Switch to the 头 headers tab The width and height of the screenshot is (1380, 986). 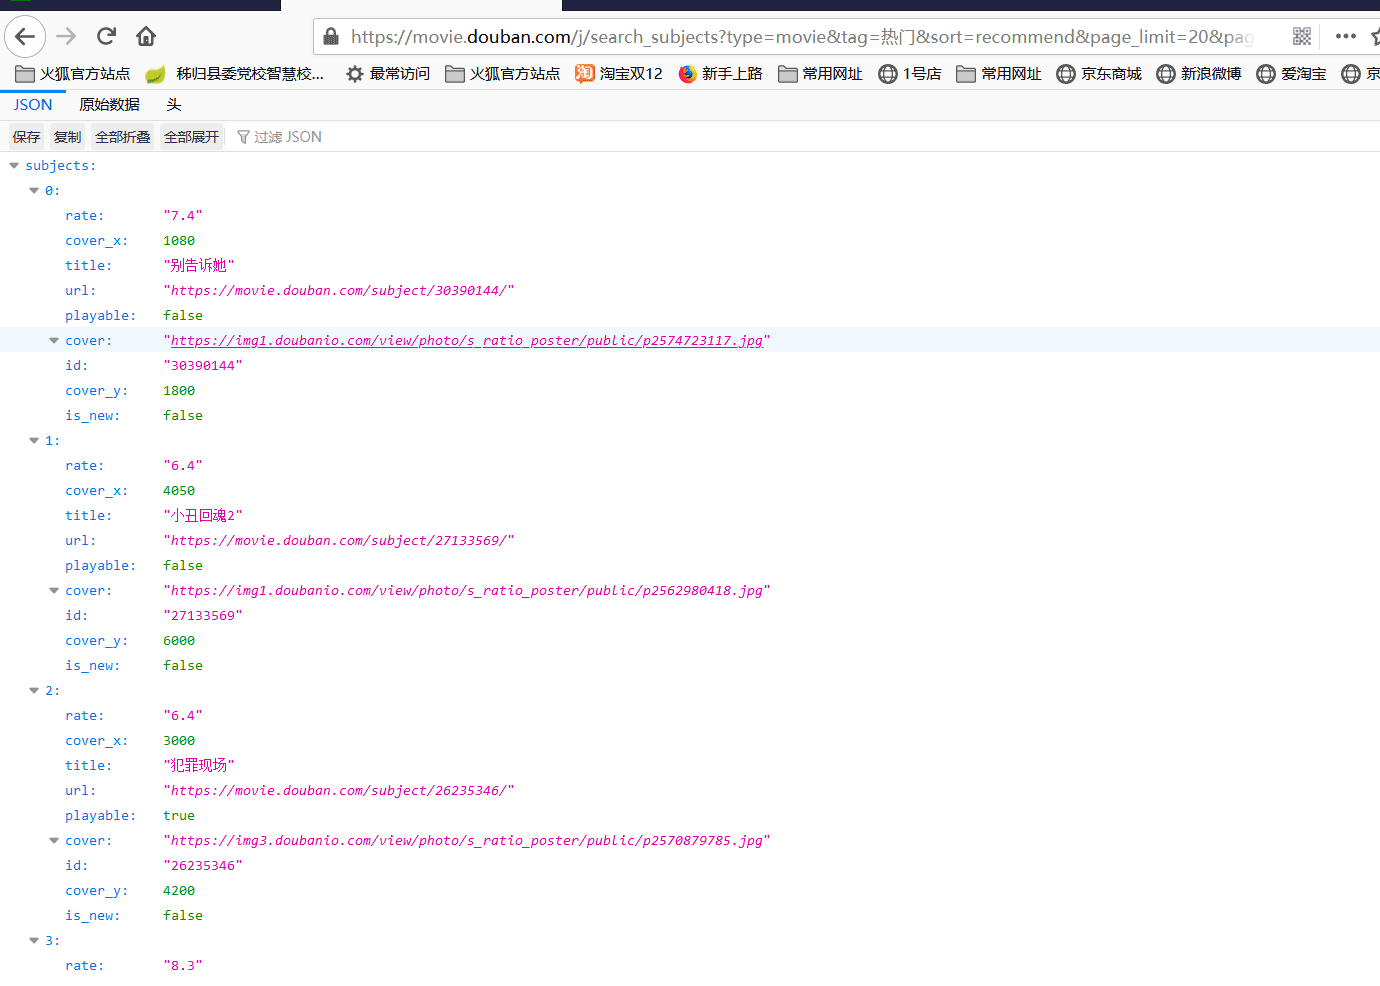(x=174, y=105)
